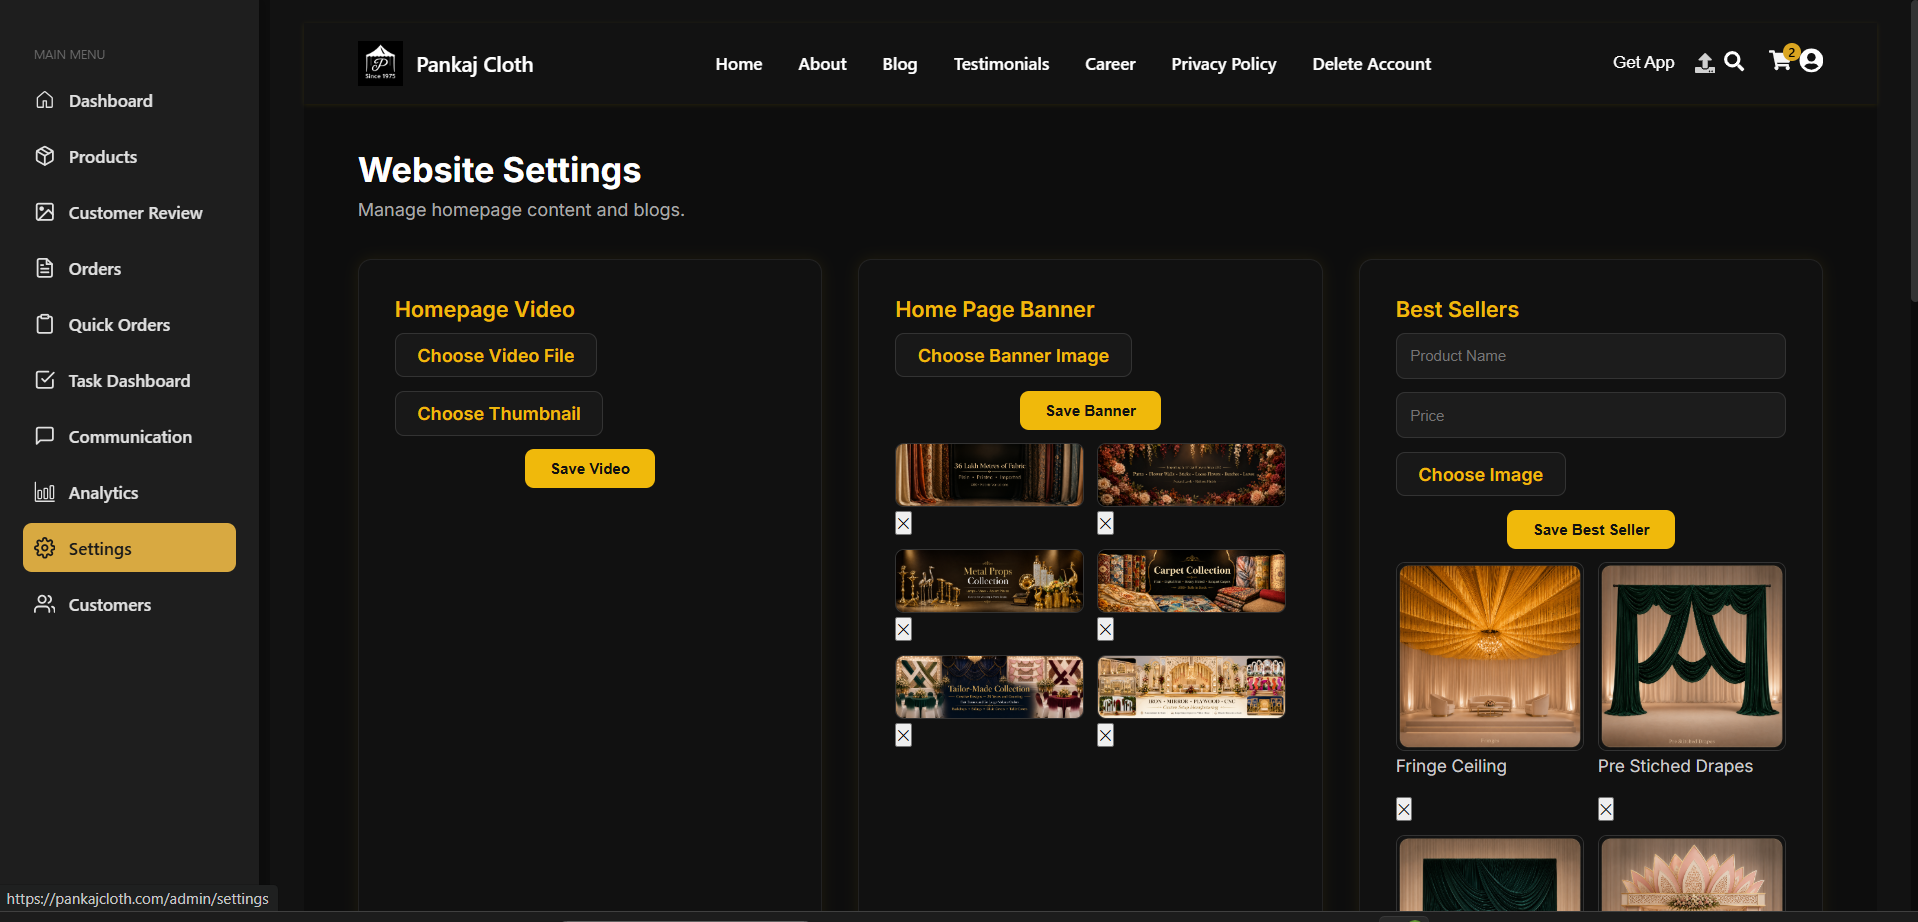Open the Testimonials link
Screen dimensions: 1918x922
1001,64
